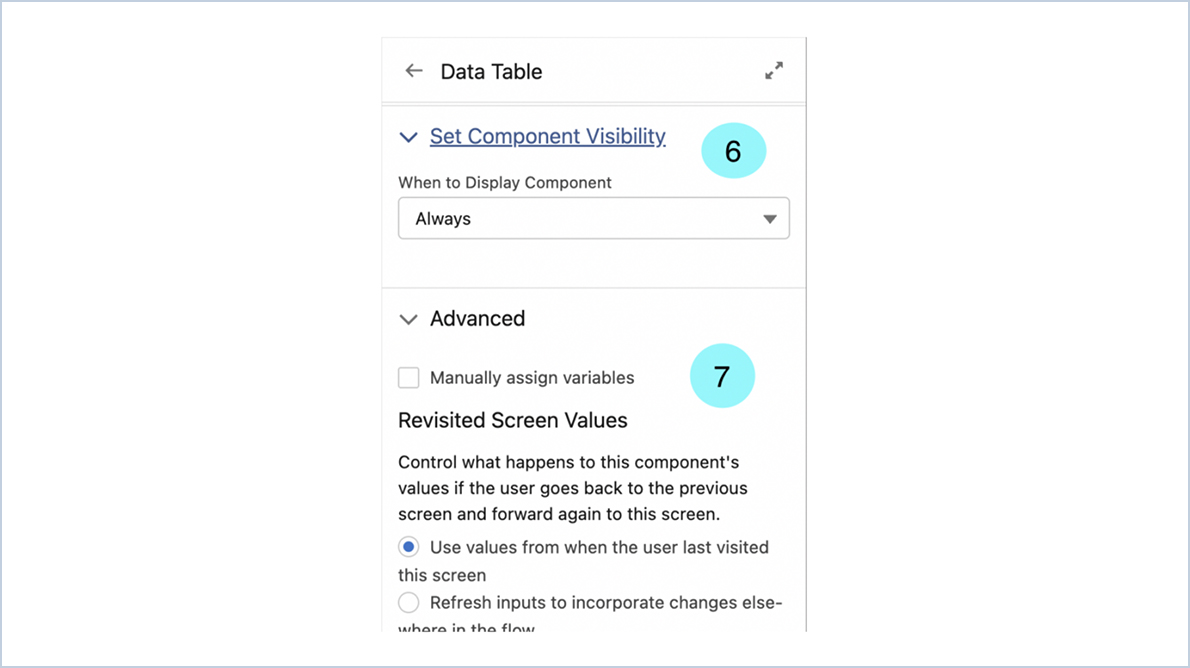
Task: Enable the Manually assign variables checkbox
Action: pos(408,377)
